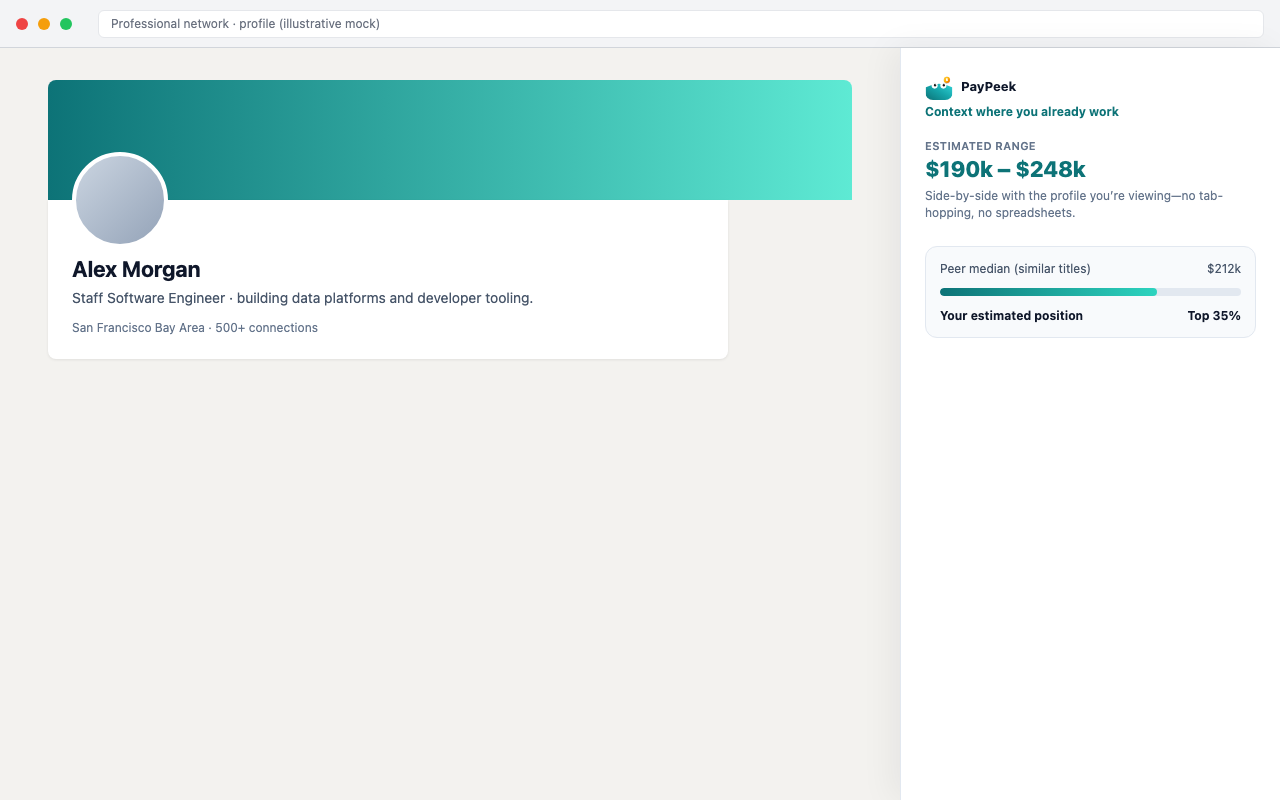Click the side-by-side description text
The height and width of the screenshot is (800, 1280).
coord(1074,204)
